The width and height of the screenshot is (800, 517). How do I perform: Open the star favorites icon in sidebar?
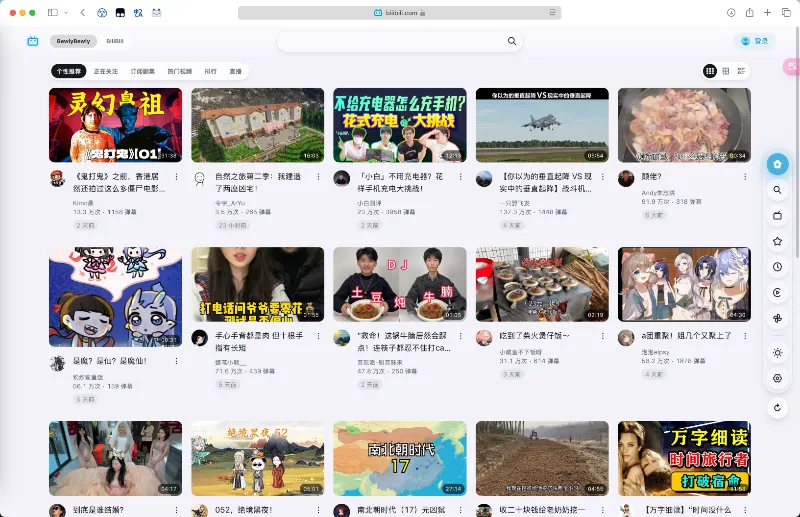pos(777,242)
